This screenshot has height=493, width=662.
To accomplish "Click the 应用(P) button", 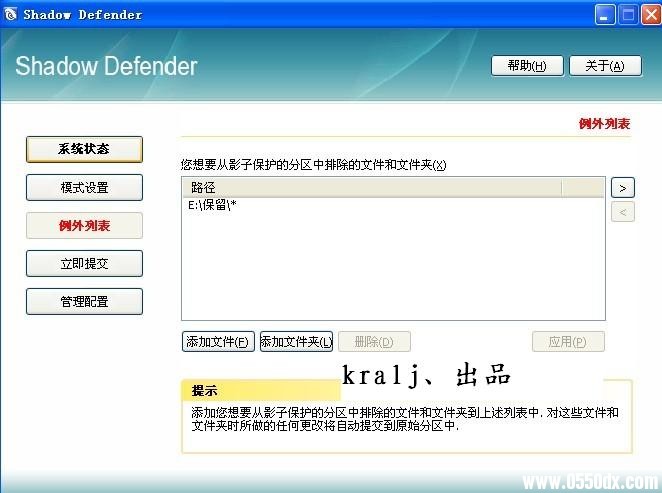I will point(568,341).
